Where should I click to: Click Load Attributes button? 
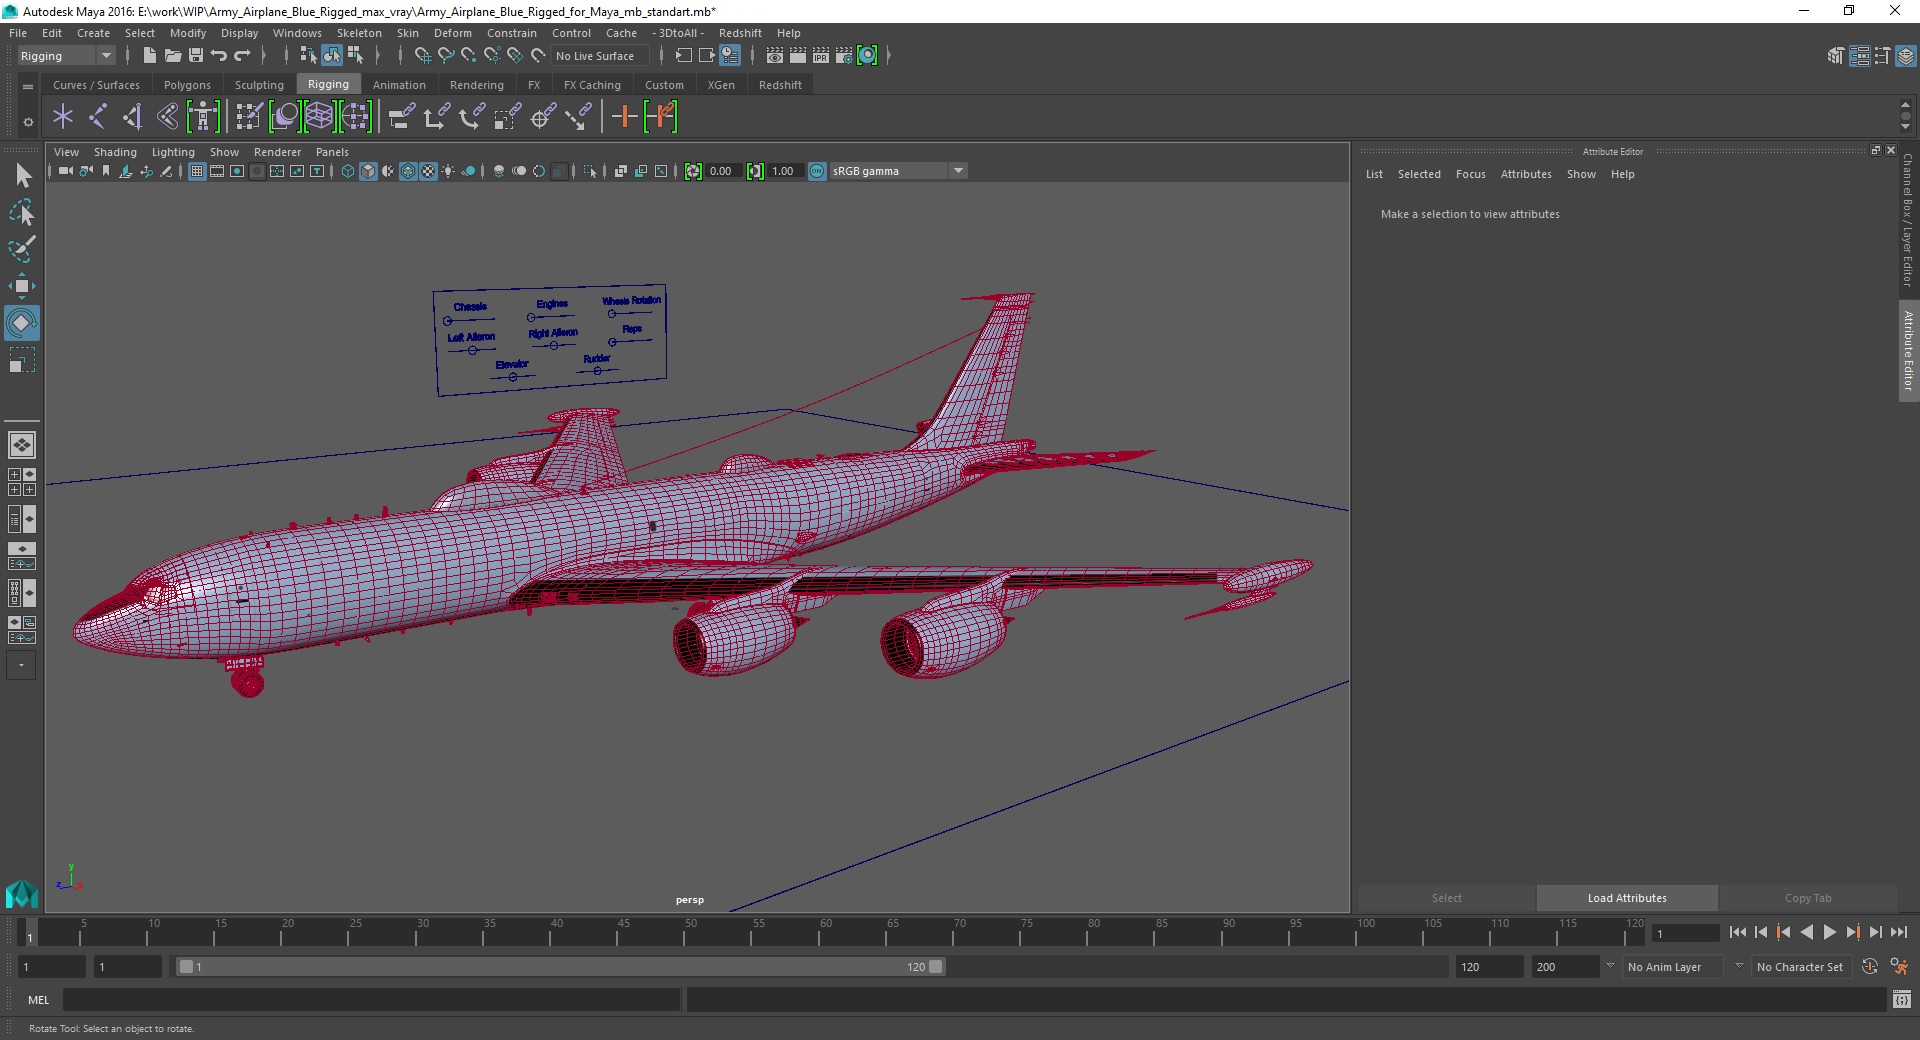pos(1627,898)
